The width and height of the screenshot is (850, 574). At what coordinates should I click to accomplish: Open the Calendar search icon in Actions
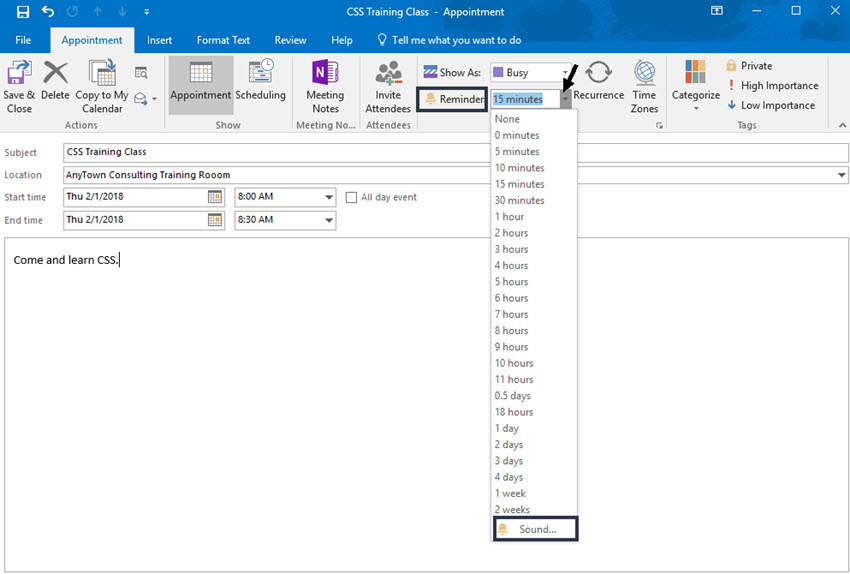pyautogui.click(x=141, y=73)
